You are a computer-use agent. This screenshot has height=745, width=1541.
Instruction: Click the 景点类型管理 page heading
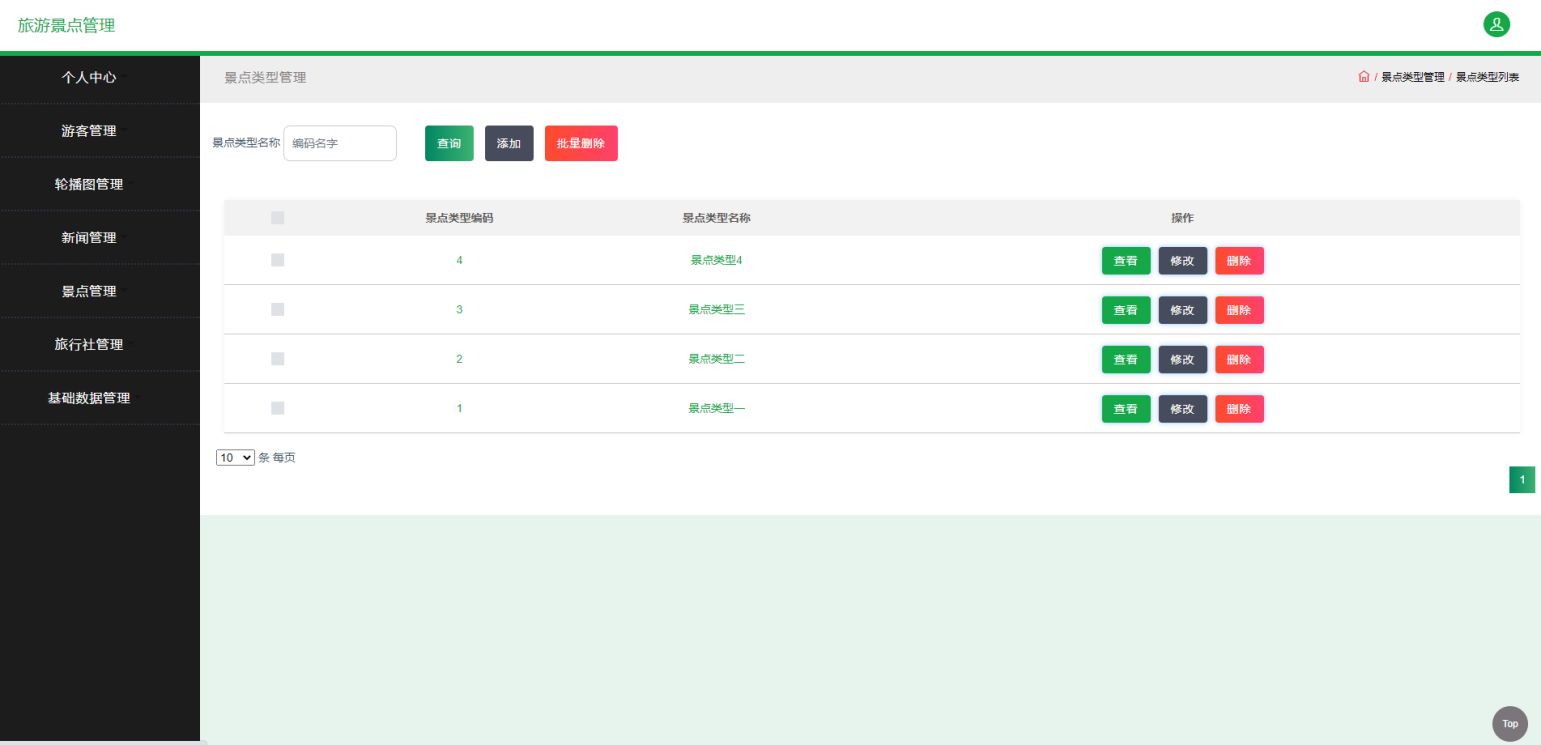(x=265, y=77)
